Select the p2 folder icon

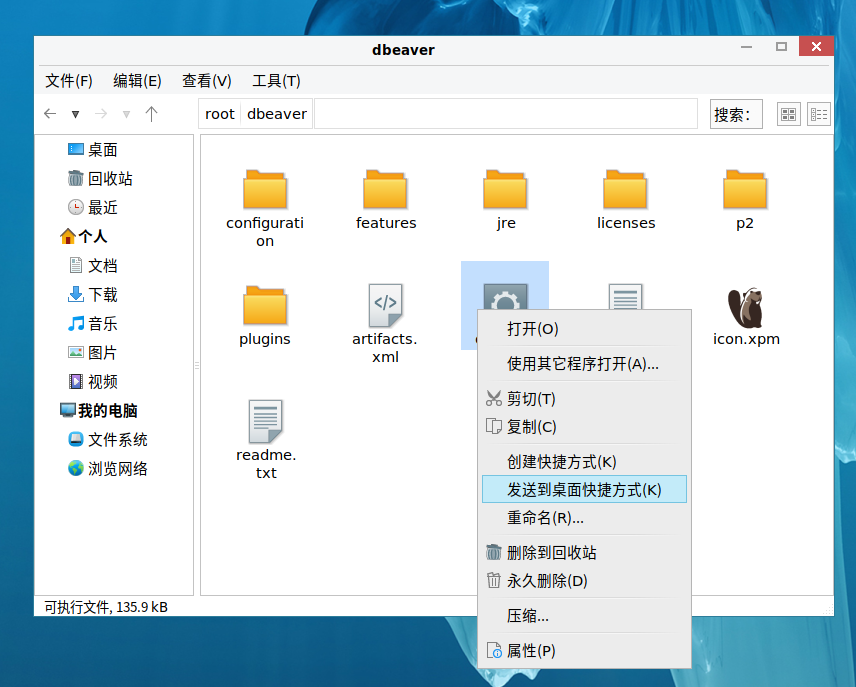745,189
